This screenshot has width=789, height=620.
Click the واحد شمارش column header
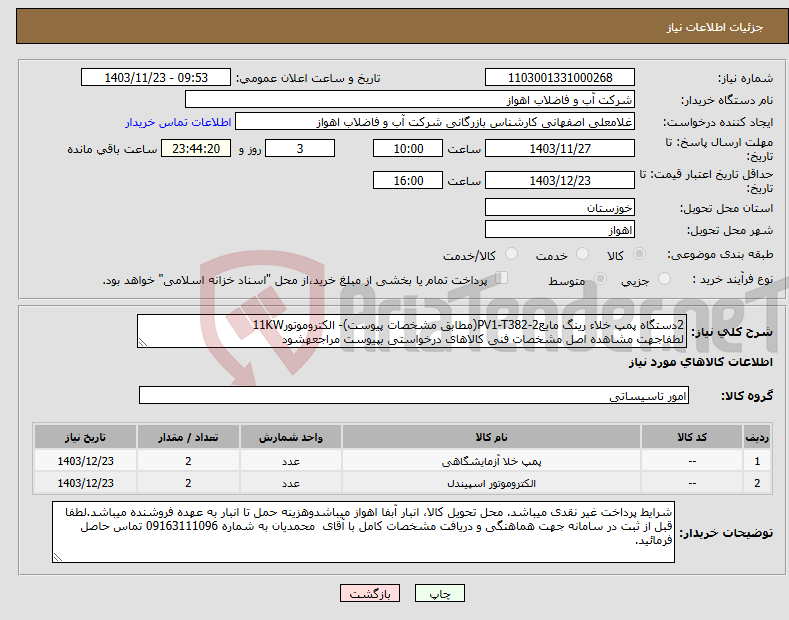click(x=291, y=437)
